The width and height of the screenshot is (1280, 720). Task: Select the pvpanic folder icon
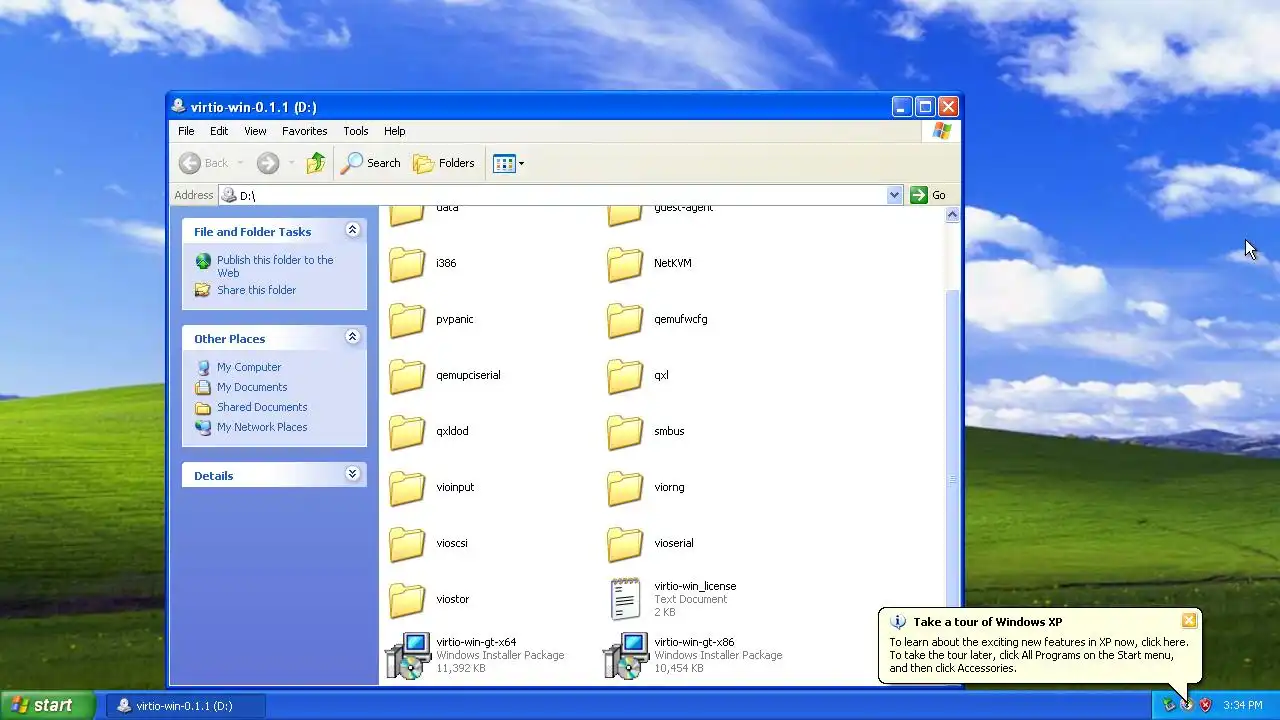point(407,320)
